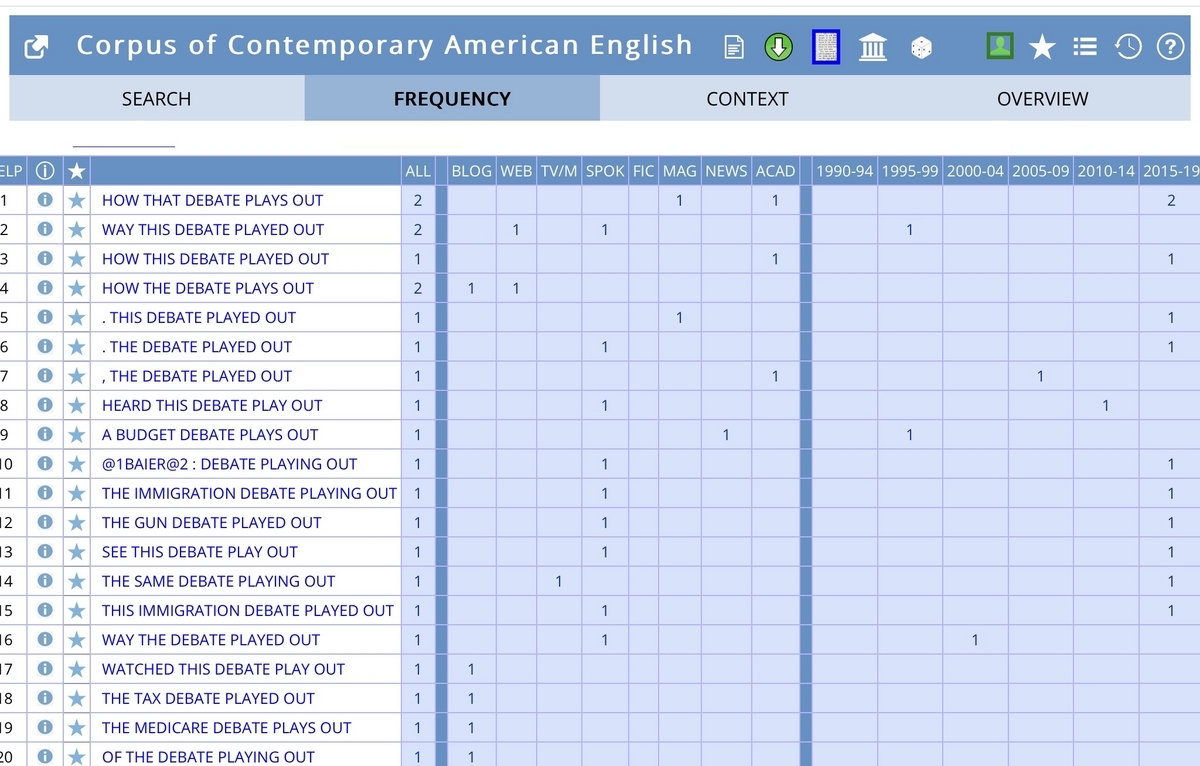This screenshot has width=1200, height=766.
Task: Click the dice random icon
Action: (x=921, y=47)
